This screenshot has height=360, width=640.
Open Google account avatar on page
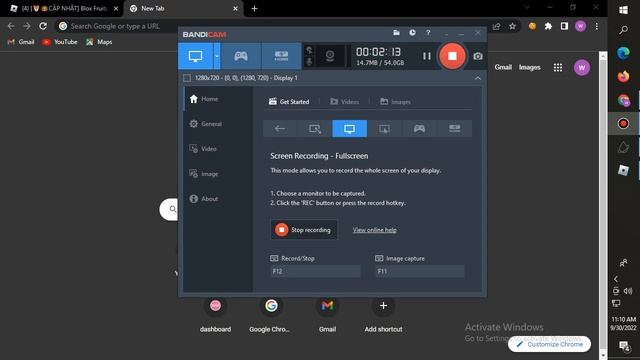coord(582,67)
